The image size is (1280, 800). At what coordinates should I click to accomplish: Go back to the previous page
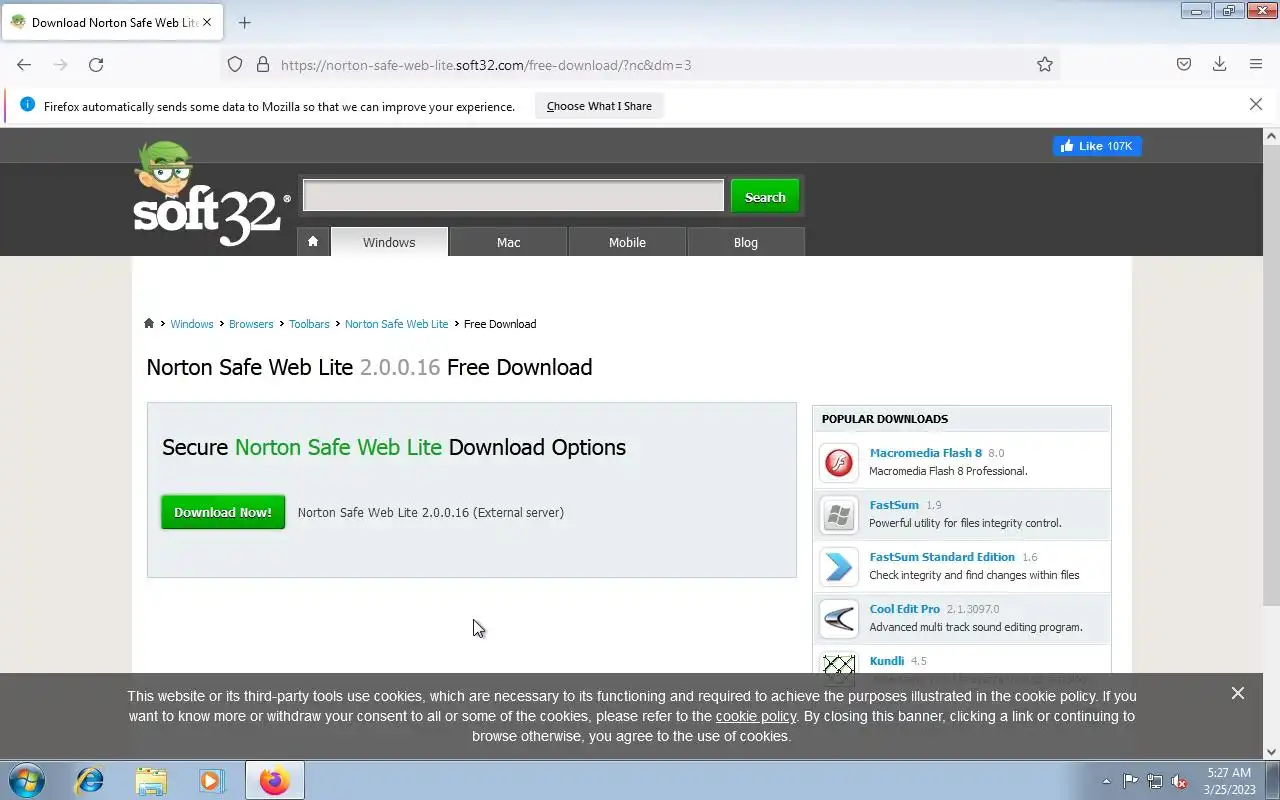(x=24, y=64)
